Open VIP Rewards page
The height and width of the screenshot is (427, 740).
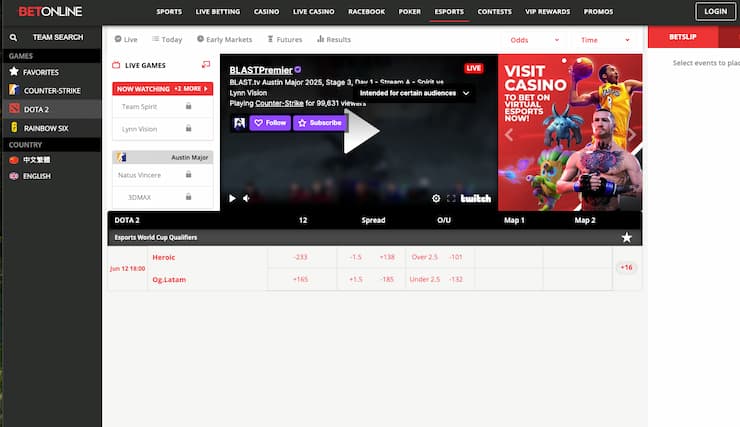(547, 12)
